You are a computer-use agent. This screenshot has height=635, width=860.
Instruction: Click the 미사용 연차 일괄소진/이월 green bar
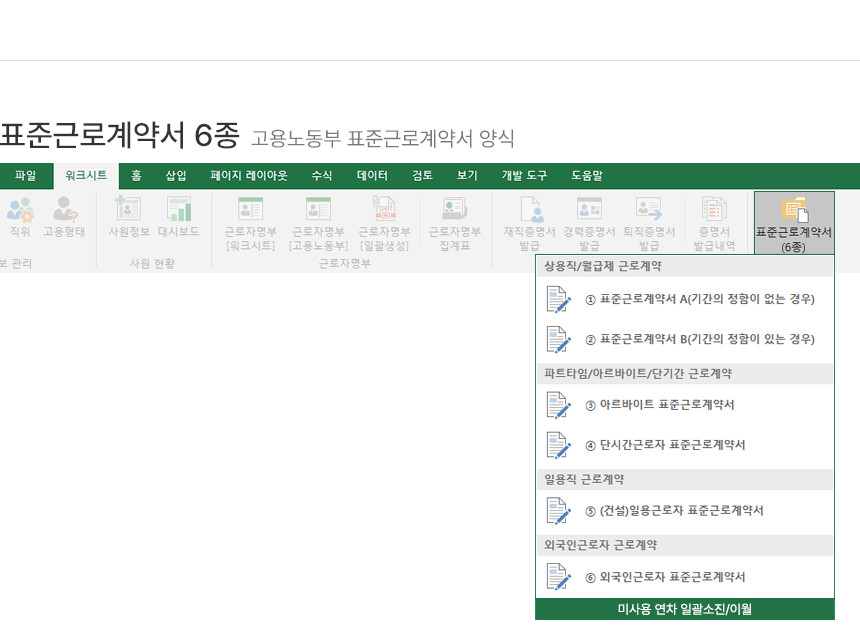point(685,609)
